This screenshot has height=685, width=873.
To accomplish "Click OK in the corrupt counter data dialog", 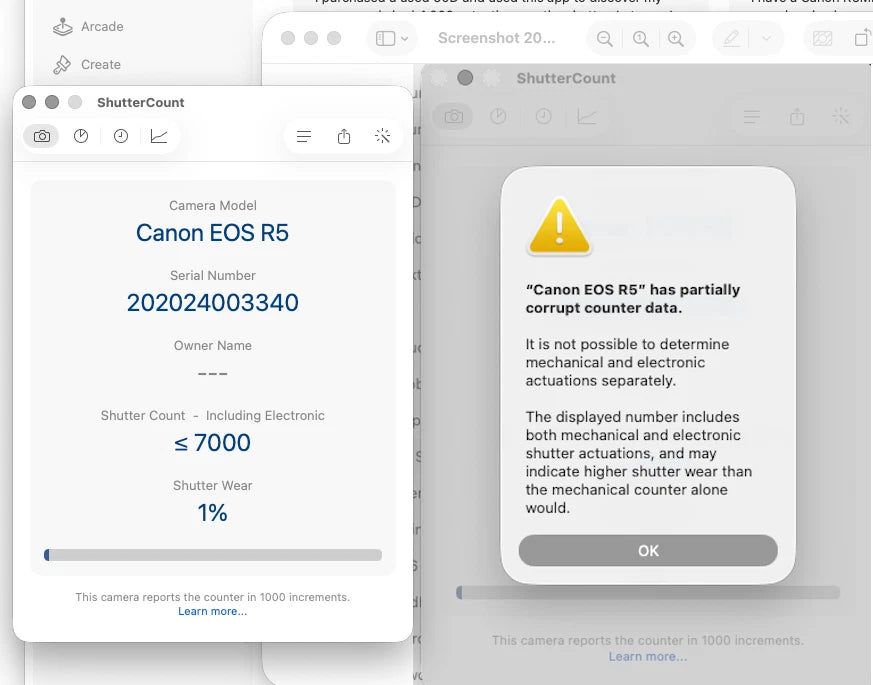I will (x=648, y=551).
